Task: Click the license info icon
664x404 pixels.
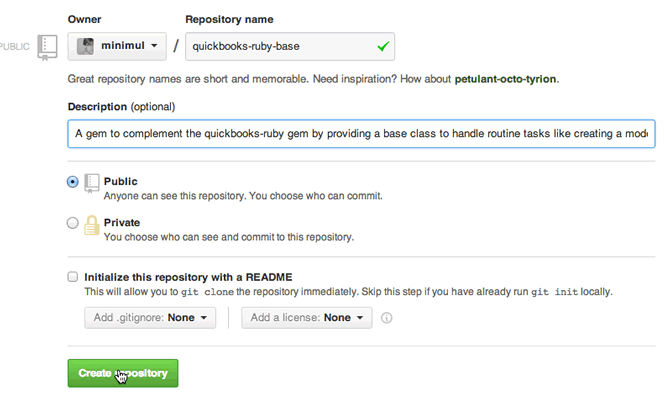Action: 387,318
